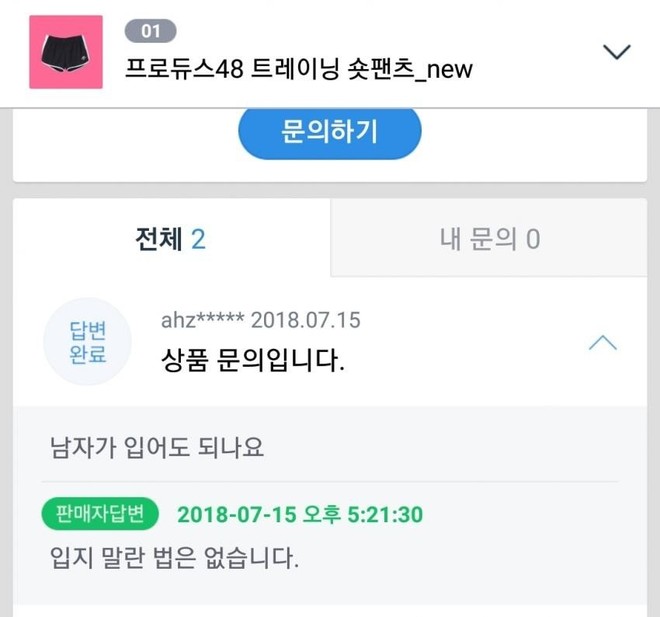This screenshot has height=617, width=660.
Task: Click the green 판매자답변 badge
Action: 101,514
